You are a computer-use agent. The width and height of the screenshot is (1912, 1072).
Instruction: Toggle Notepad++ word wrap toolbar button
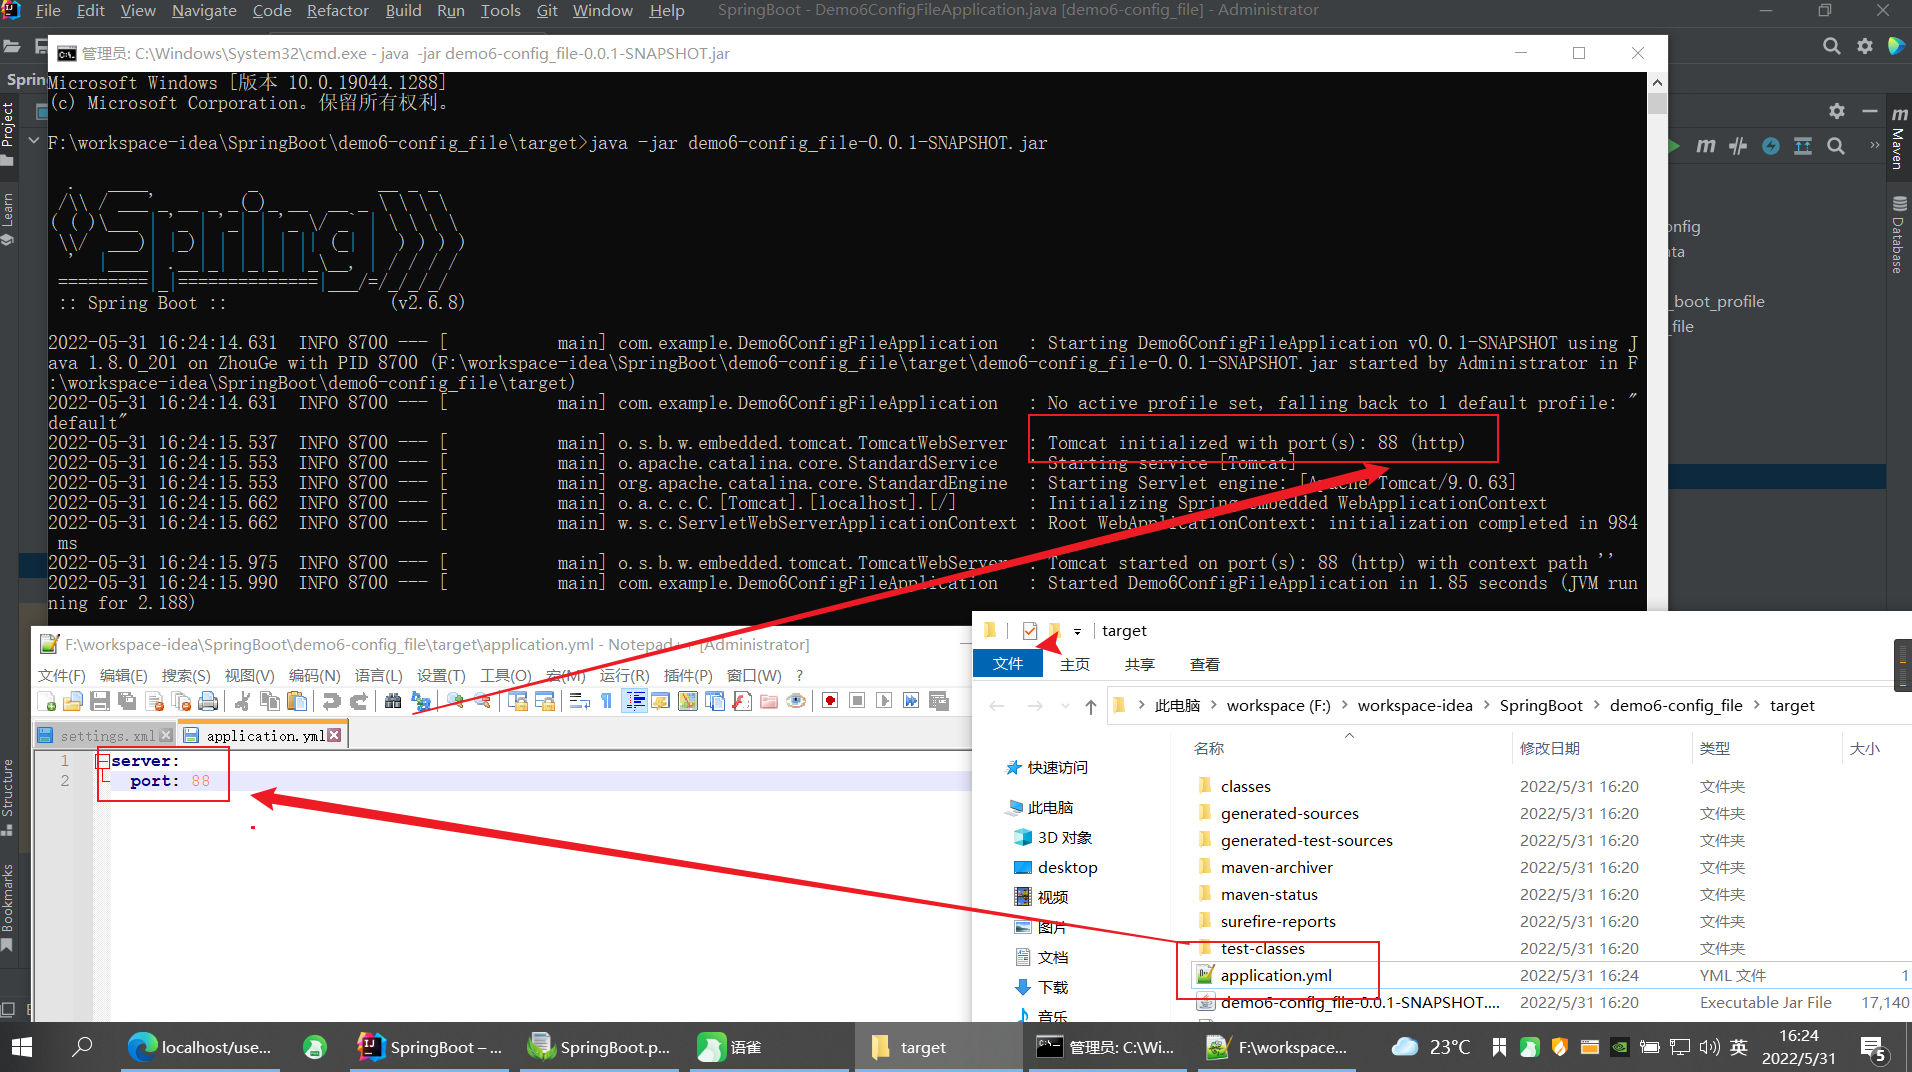[x=580, y=701]
